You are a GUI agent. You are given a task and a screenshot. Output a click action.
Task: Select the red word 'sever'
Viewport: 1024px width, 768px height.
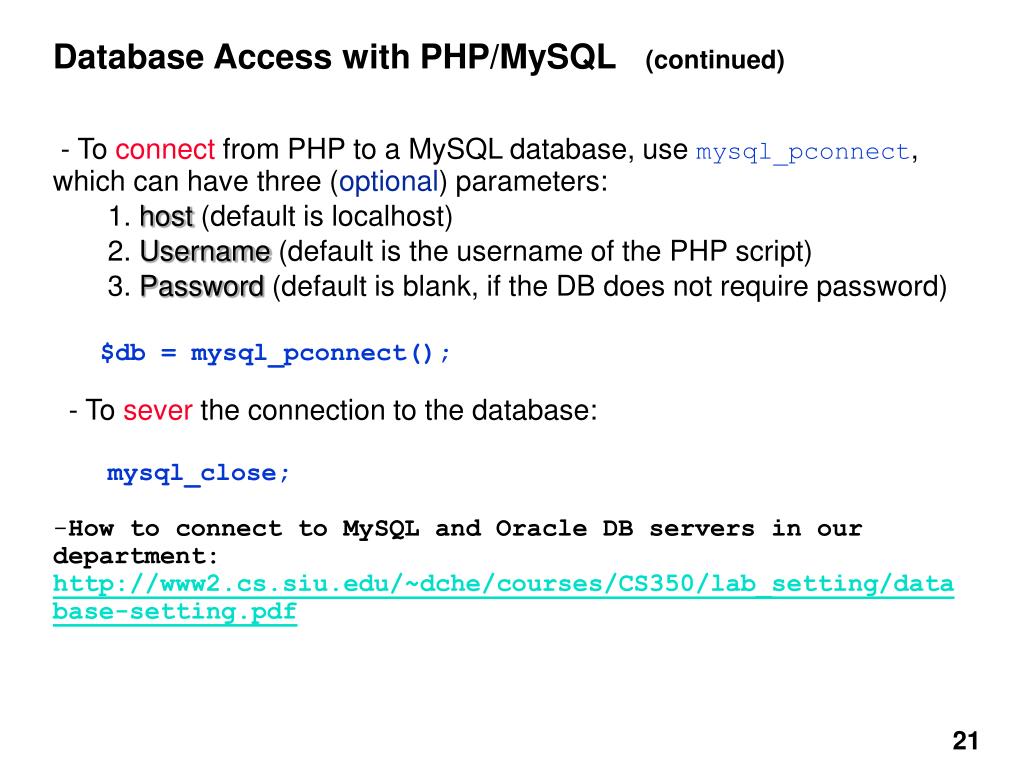[157, 411]
